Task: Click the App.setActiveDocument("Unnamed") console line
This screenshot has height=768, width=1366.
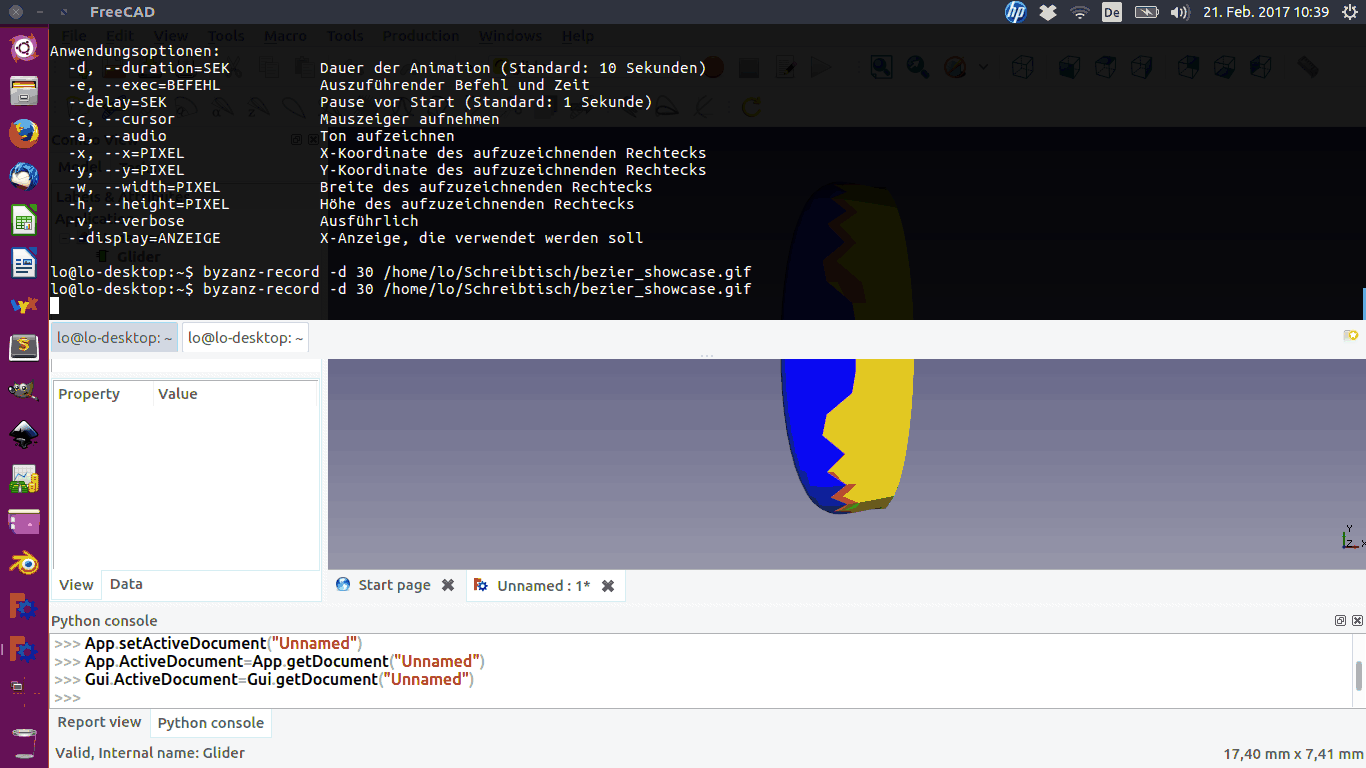Action: pyautogui.click(x=223, y=644)
